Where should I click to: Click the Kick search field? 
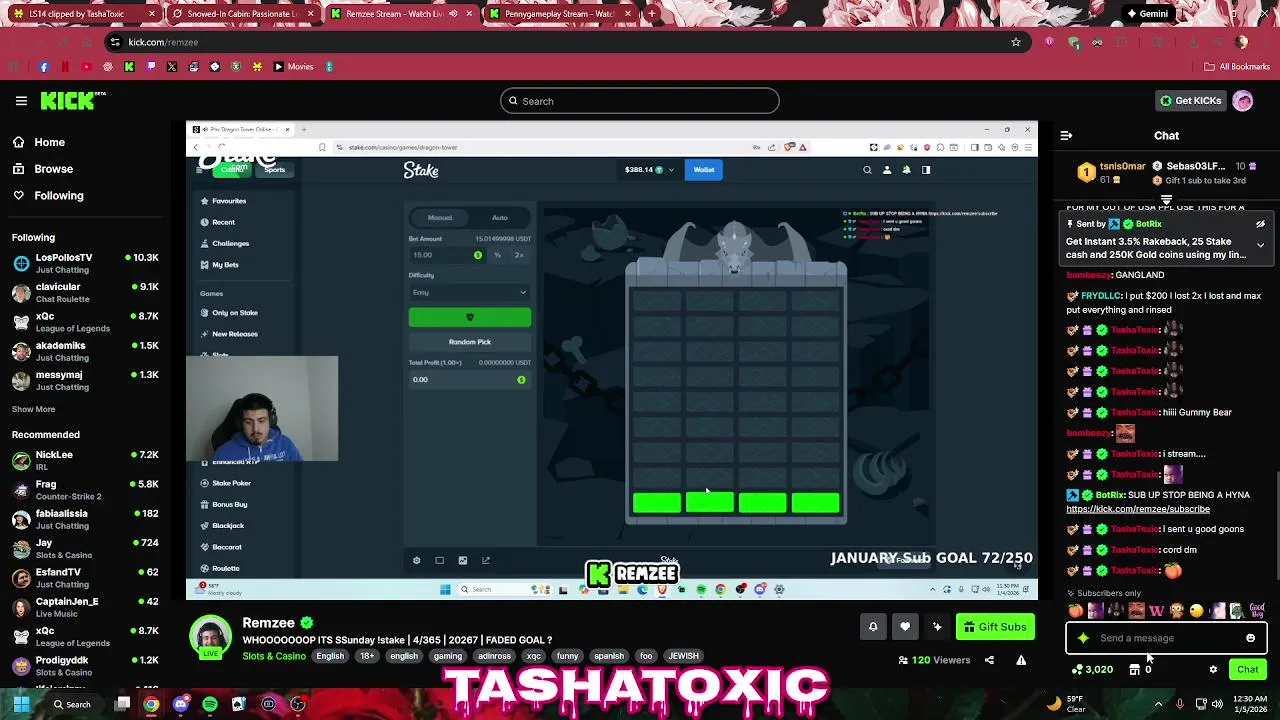point(640,101)
